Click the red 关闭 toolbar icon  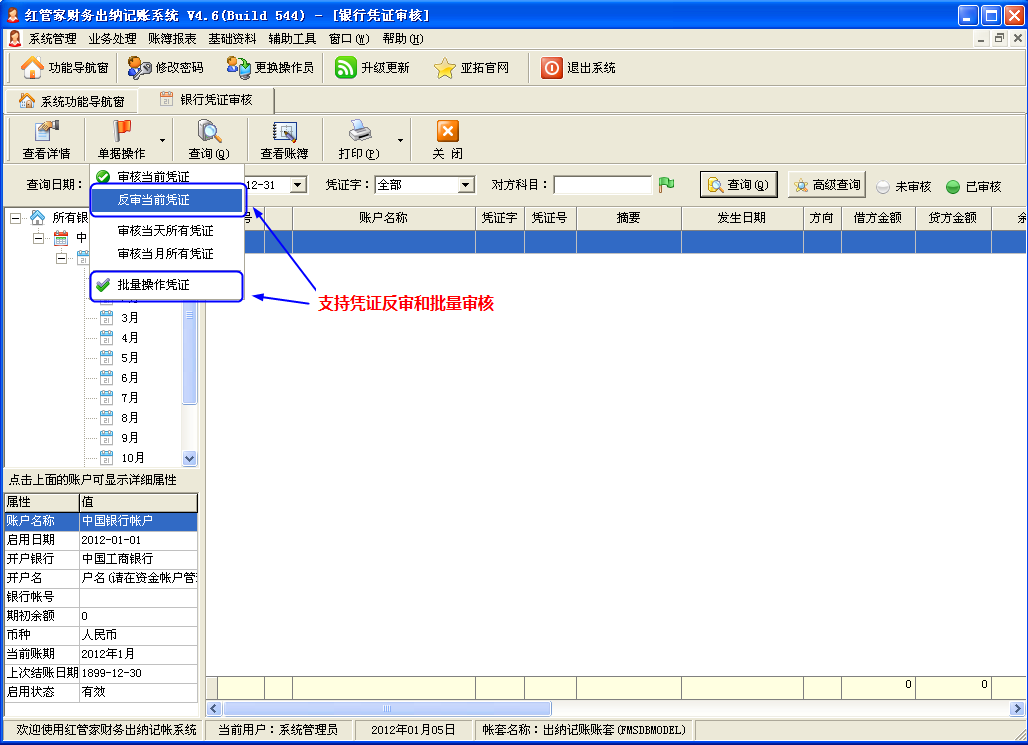(x=447, y=132)
